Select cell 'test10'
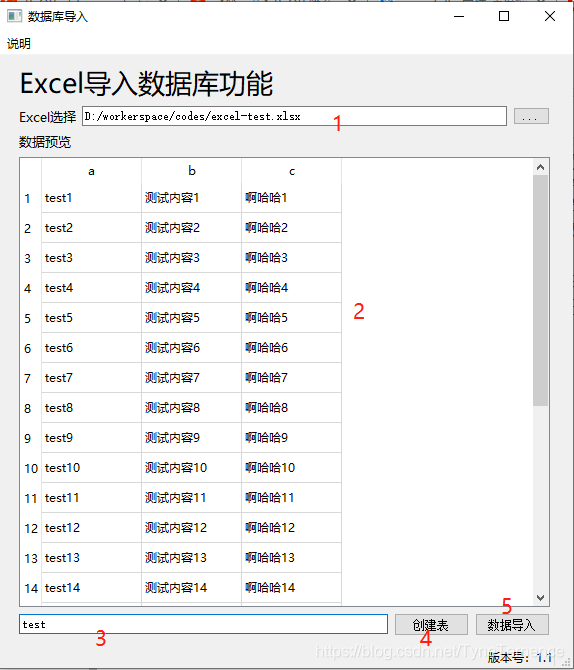574x670 pixels. pos(91,468)
